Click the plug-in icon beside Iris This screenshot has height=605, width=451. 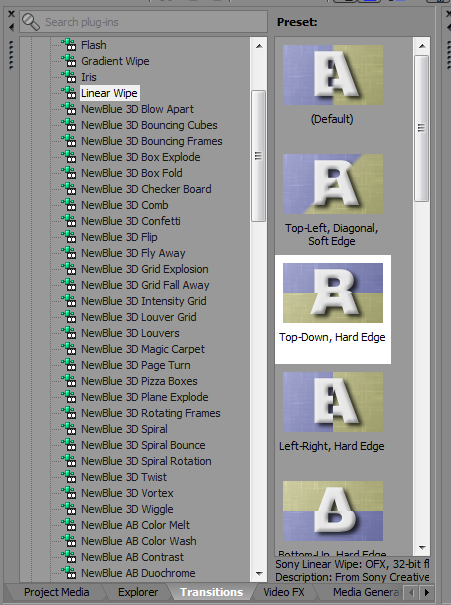69,77
